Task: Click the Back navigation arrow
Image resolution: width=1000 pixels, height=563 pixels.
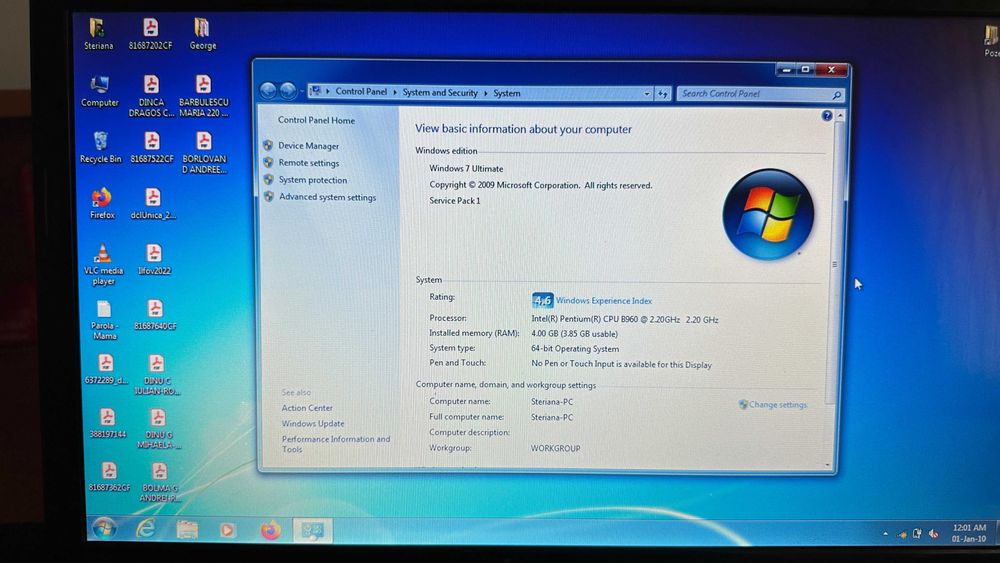Action: (x=268, y=91)
